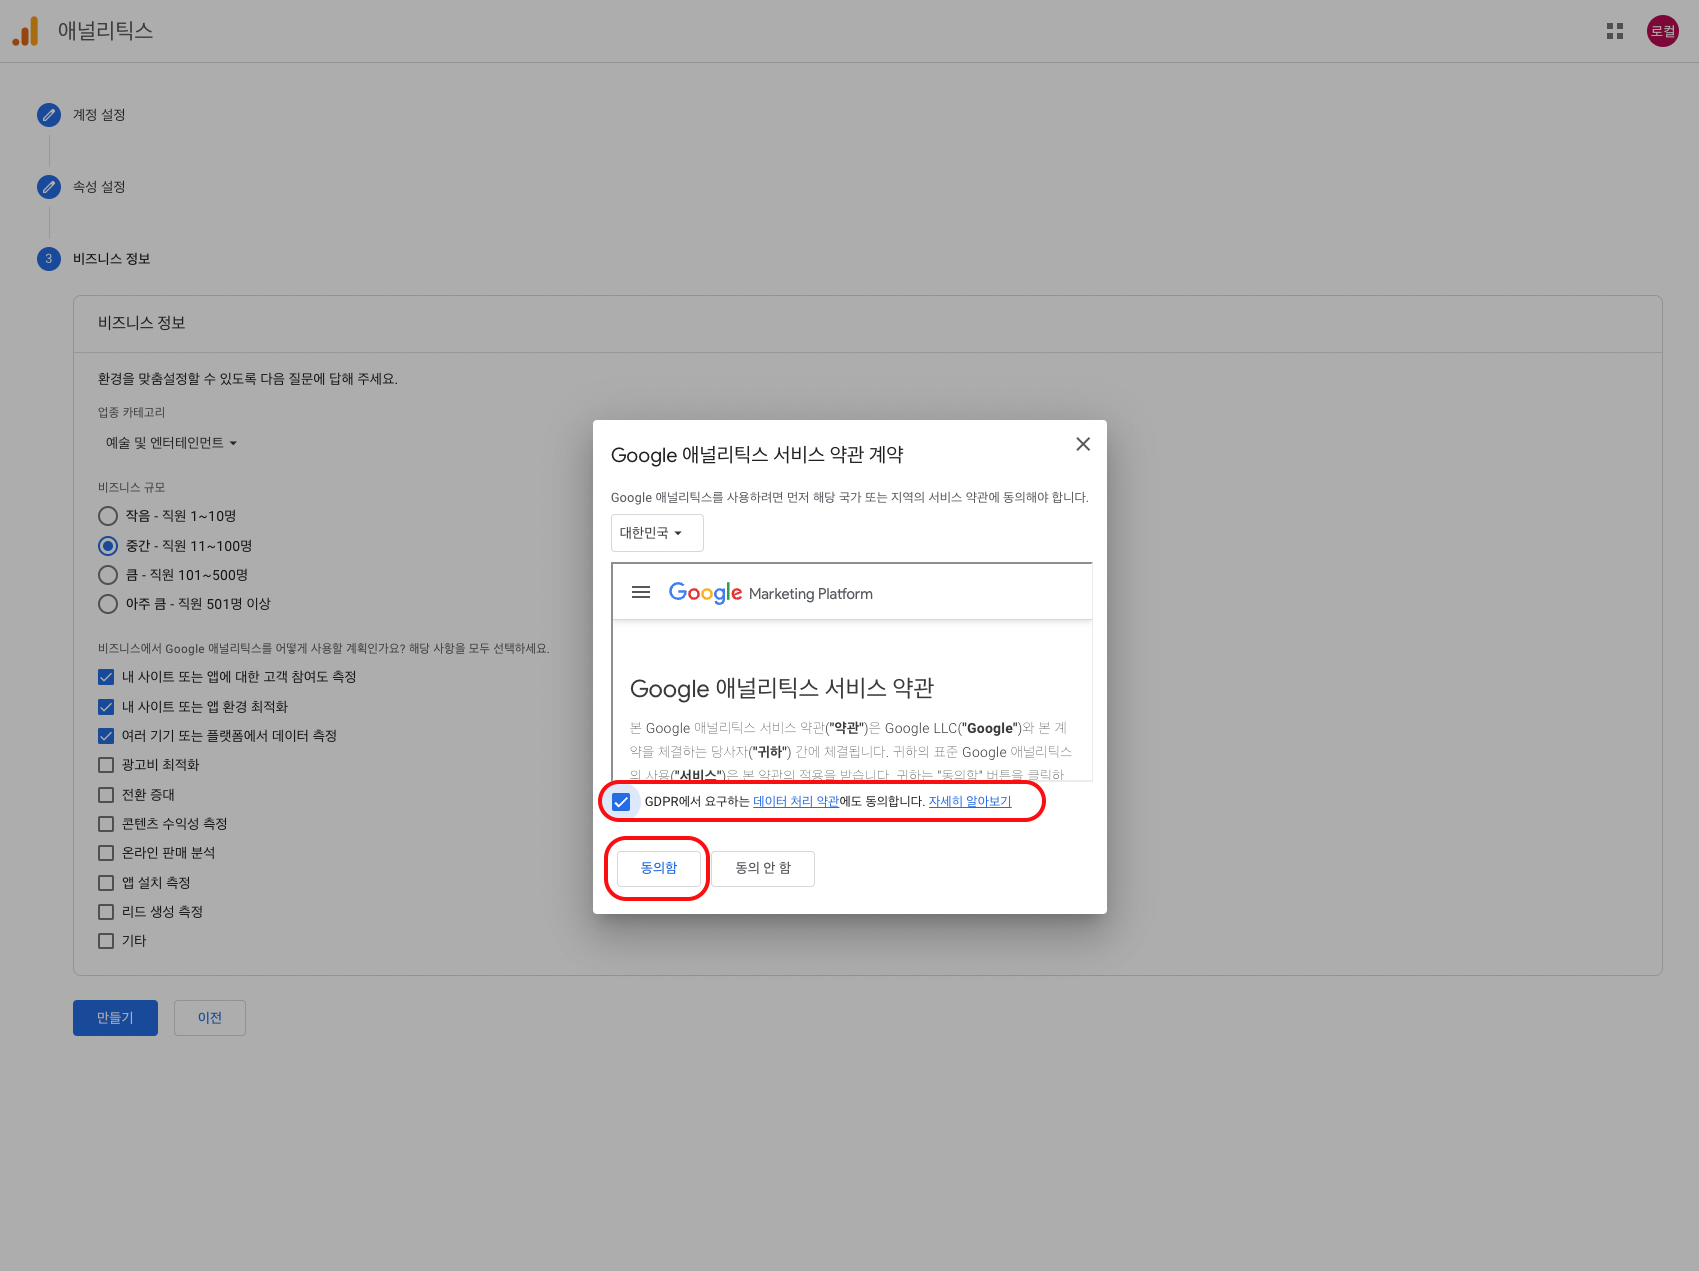Screen dimensions: 1699x1271
Task: Open the 데이터 처리 약관 link
Action: pos(795,802)
